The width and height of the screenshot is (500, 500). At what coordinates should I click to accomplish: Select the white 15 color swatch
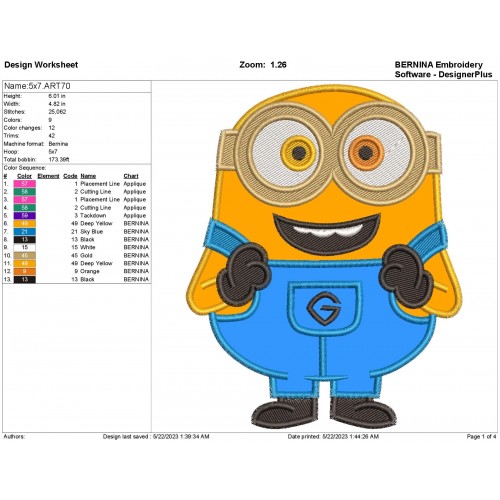[x=25, y=247]
